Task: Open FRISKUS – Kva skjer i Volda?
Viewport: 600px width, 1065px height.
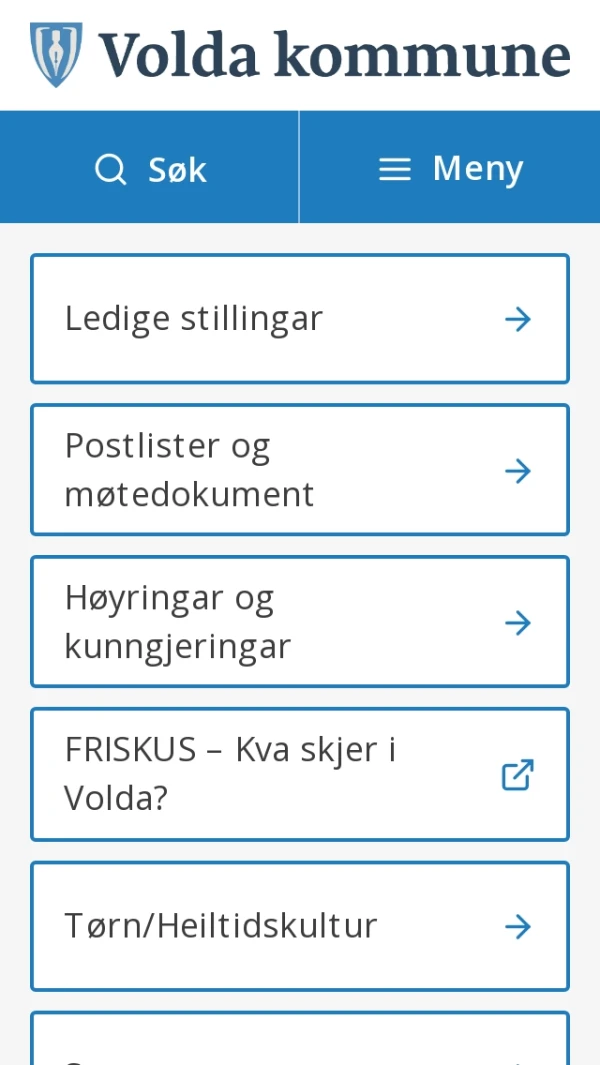Action: 300,774
